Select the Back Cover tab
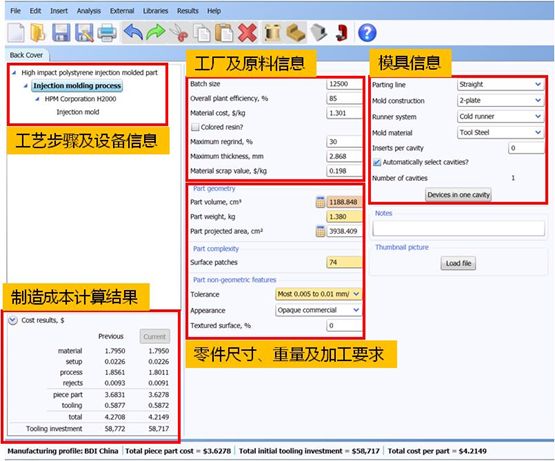Image resolution: width=555 pixels, height=461 pixels. pos(26,55)
